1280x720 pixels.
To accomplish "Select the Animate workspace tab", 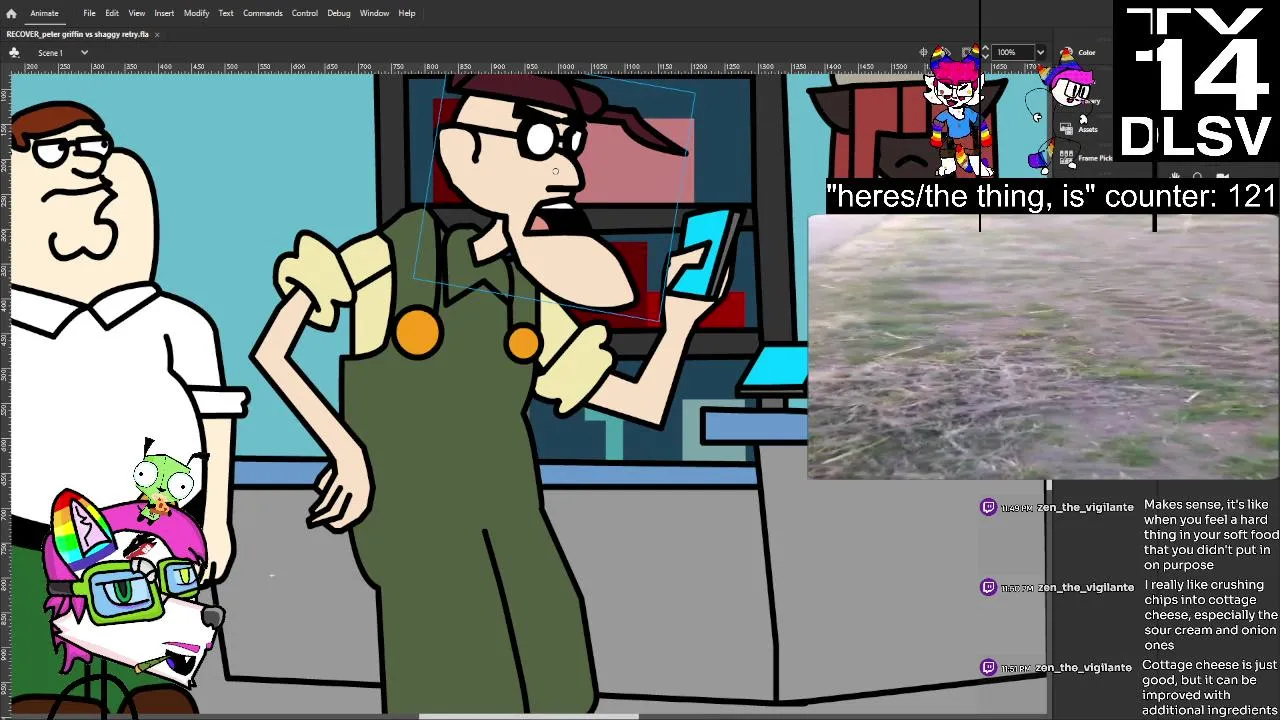I will click(x=44, y=13).
